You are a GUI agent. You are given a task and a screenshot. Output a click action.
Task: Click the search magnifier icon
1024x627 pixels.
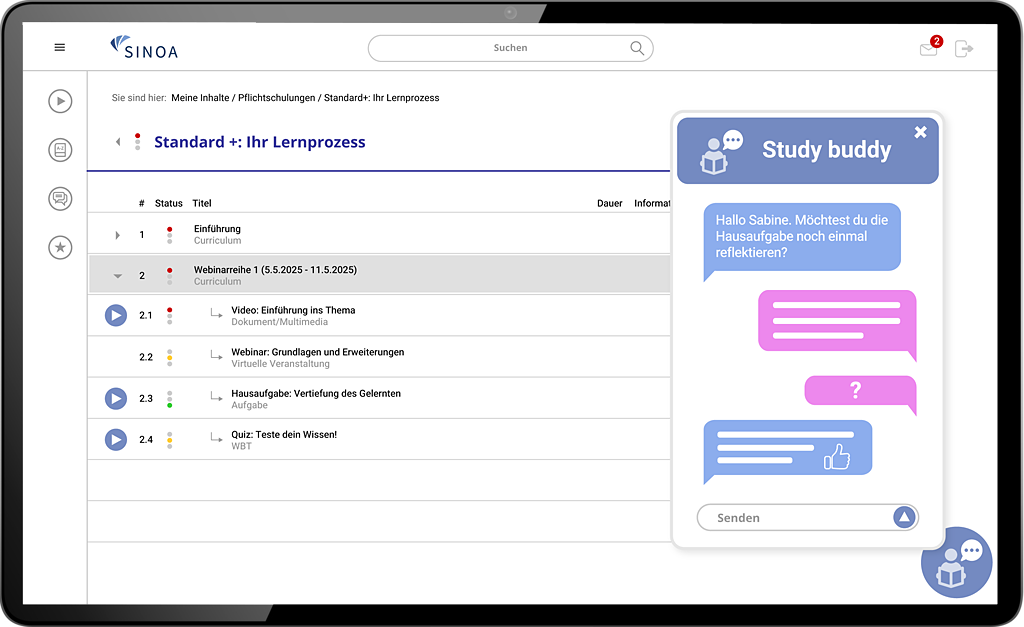tap(637, 48)
